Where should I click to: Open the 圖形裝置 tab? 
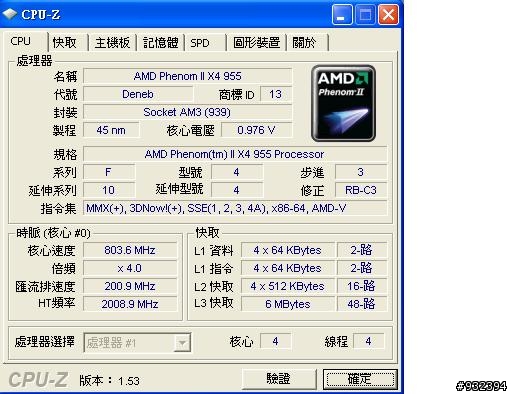coord(256,43)
